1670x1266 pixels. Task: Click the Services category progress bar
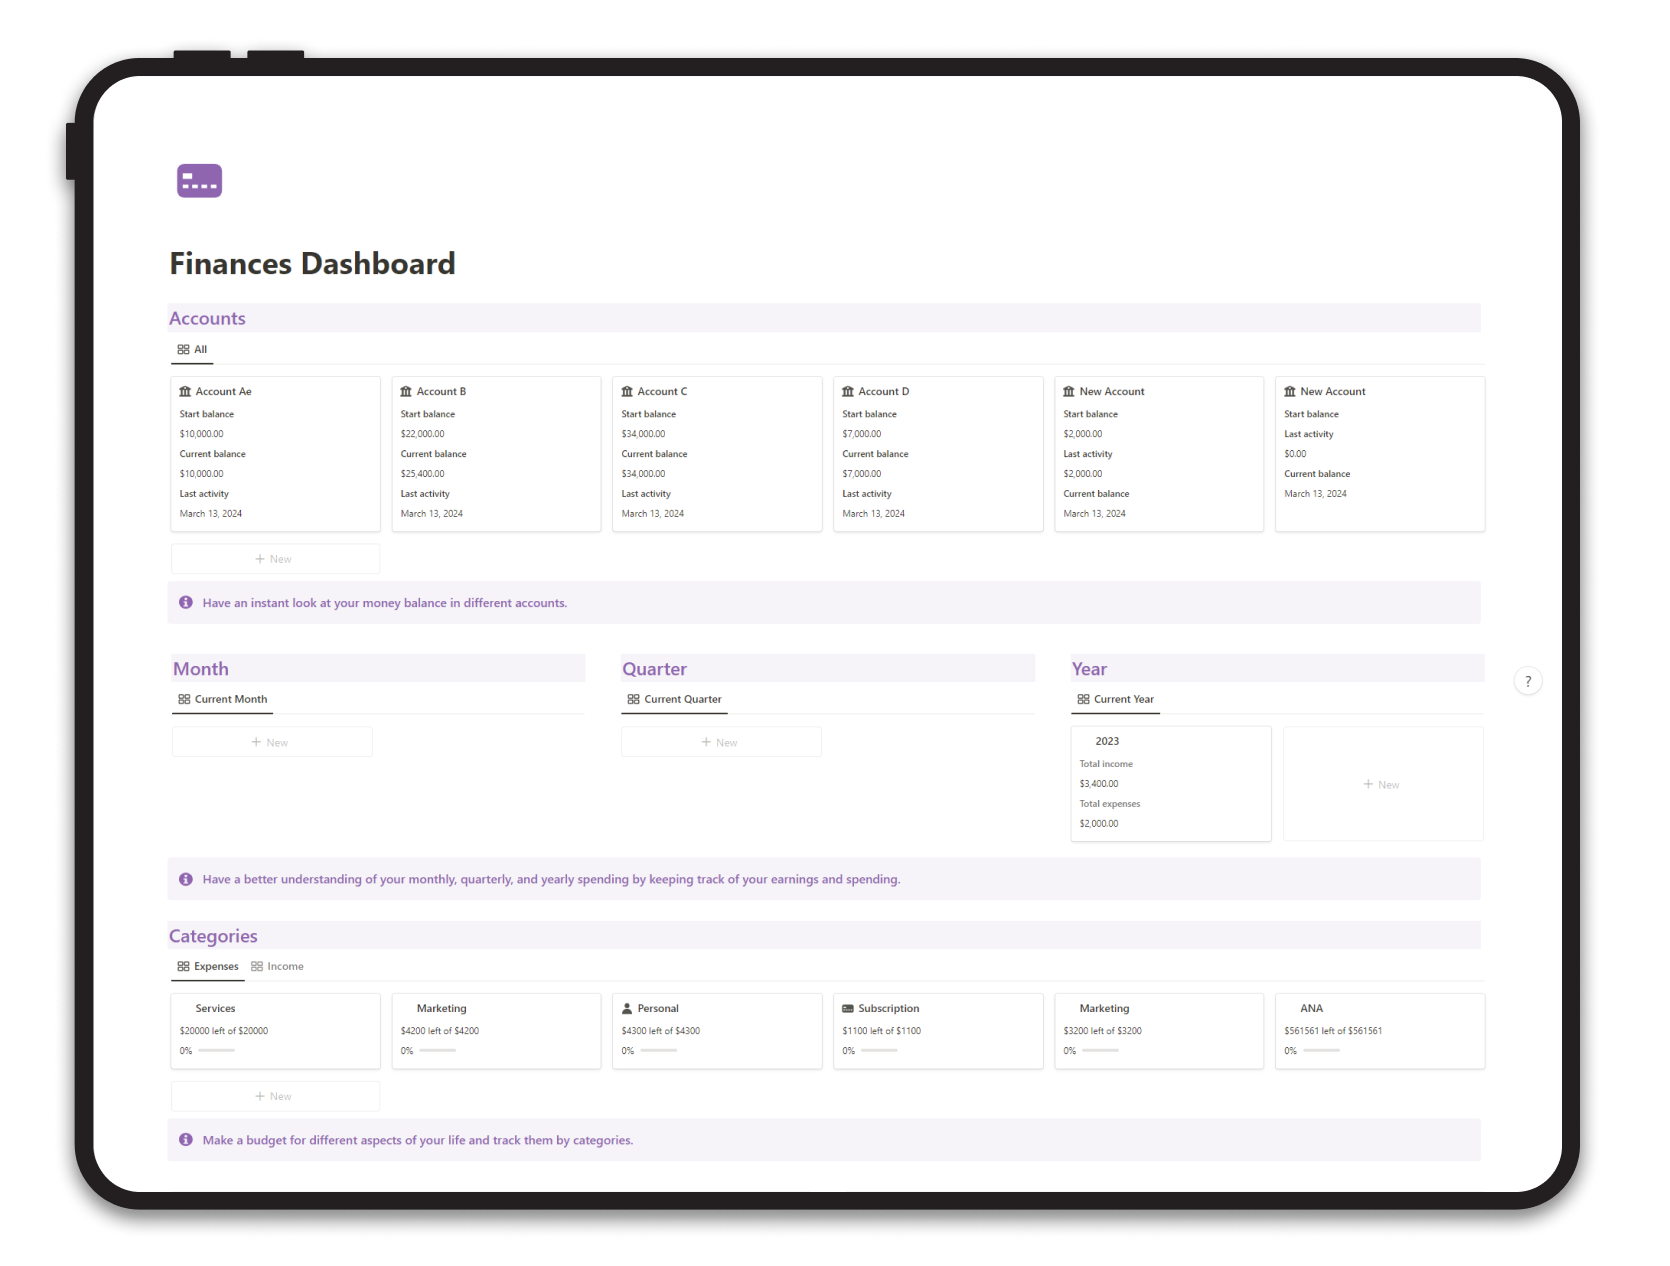pyautogui.click(x=215, y=1051)
